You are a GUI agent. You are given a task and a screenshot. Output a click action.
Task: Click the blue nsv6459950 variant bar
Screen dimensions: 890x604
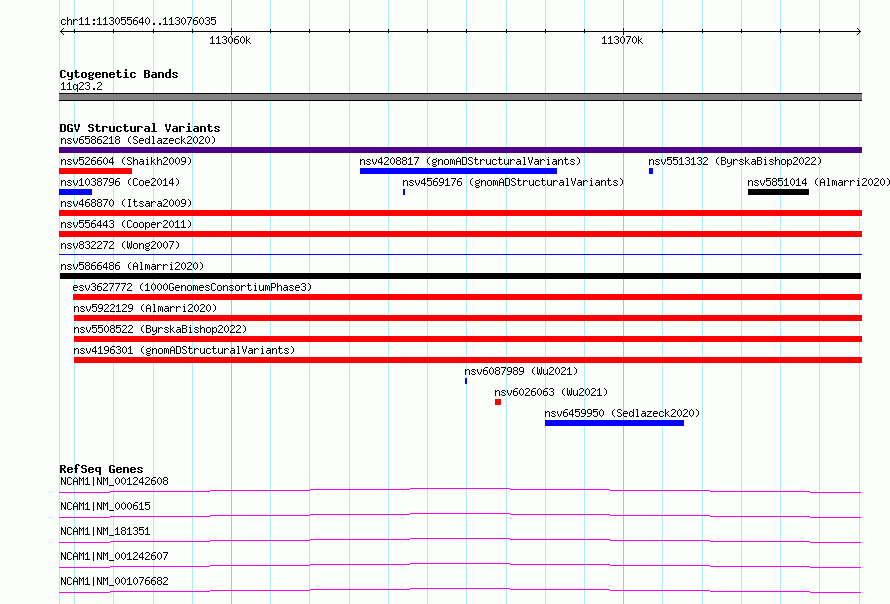tap(614, 423)
